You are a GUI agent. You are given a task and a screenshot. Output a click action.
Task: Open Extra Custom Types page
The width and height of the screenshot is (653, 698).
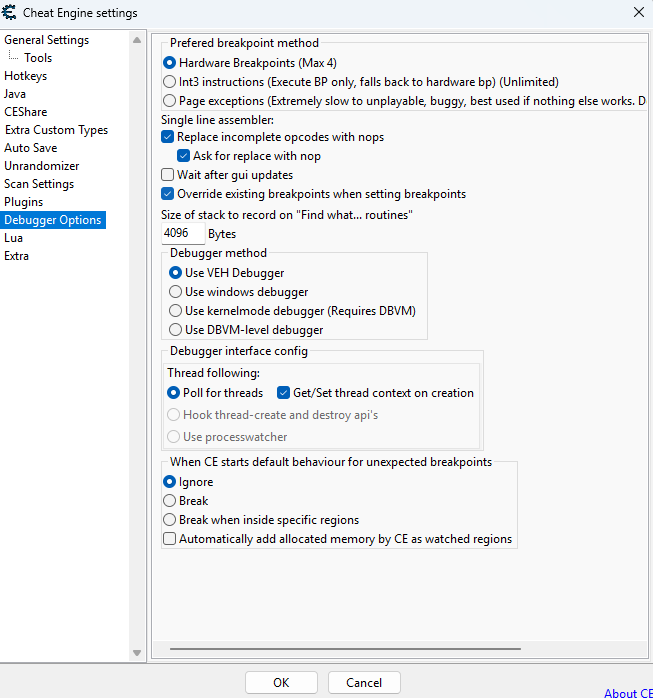pos(57,130)
